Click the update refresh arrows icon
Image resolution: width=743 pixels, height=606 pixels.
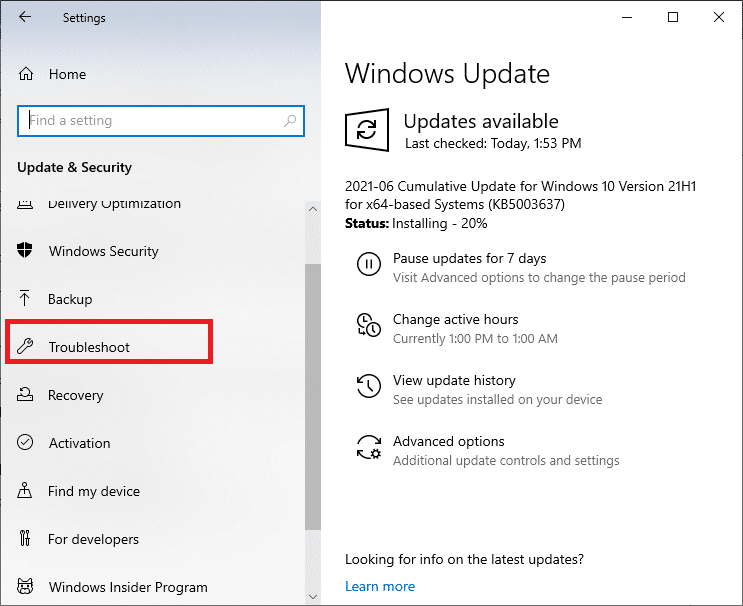pos(367,130)
